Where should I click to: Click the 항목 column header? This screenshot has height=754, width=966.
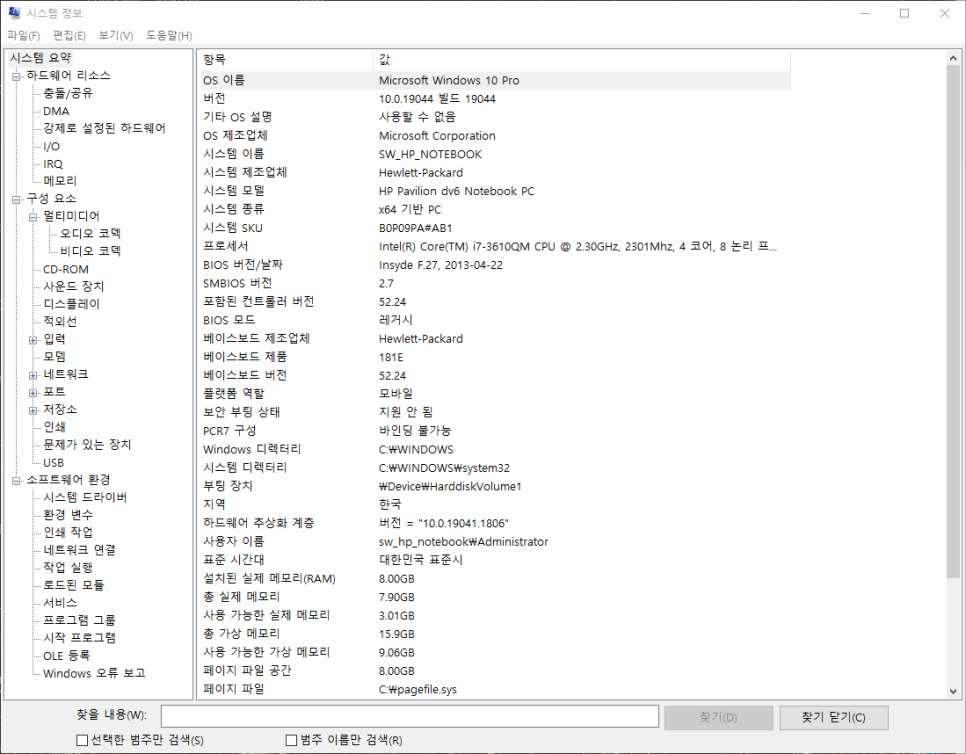point(286,60)
